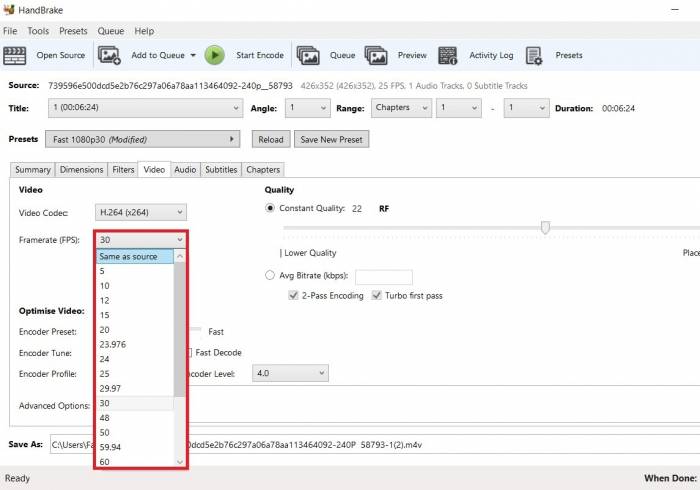Switch to the Audio tab
The height and width of the screenshot is (490, 700).
pyautogui.click(x=185, y=170)
